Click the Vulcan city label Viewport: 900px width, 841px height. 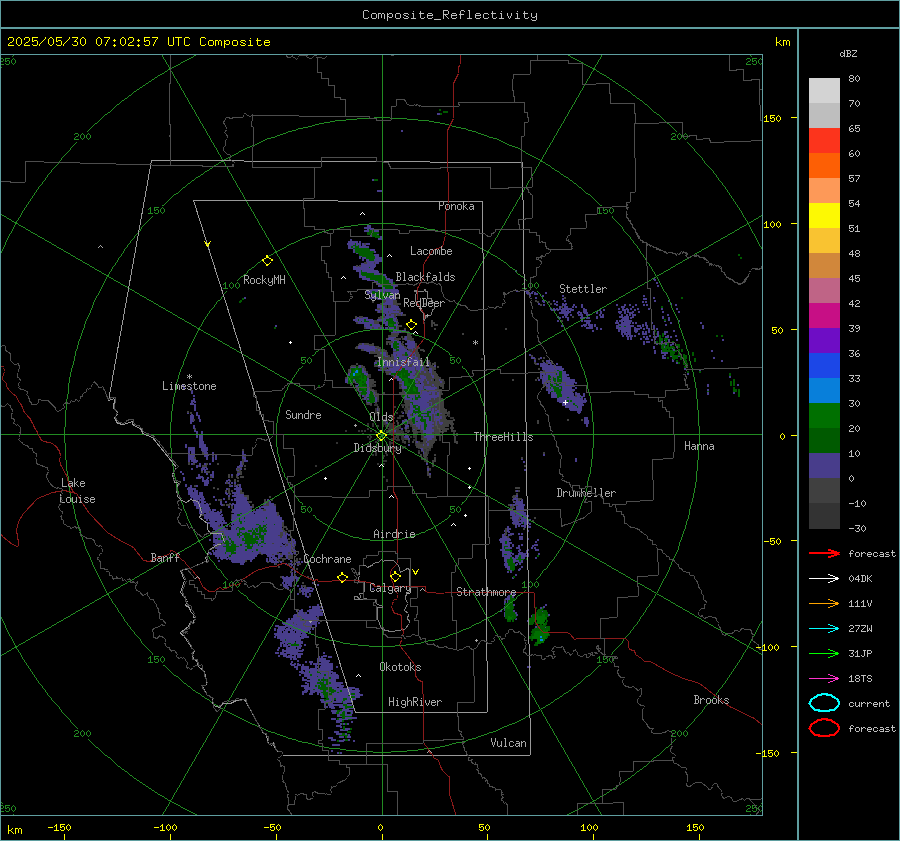(x=508, y=743)
